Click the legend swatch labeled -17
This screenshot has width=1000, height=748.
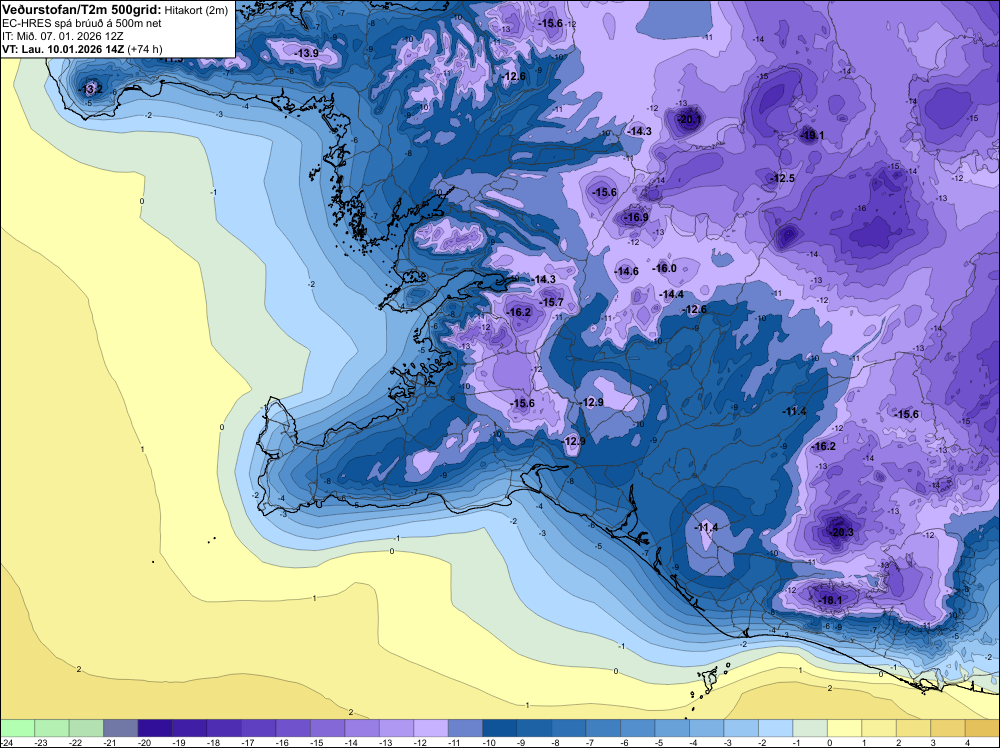[258, 728]
